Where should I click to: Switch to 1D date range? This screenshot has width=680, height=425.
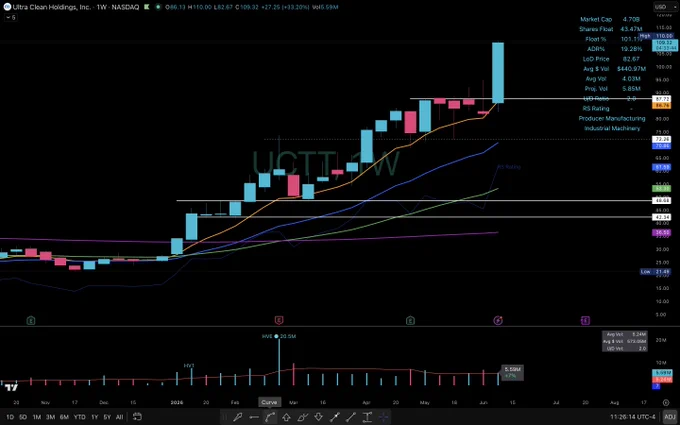10,417
